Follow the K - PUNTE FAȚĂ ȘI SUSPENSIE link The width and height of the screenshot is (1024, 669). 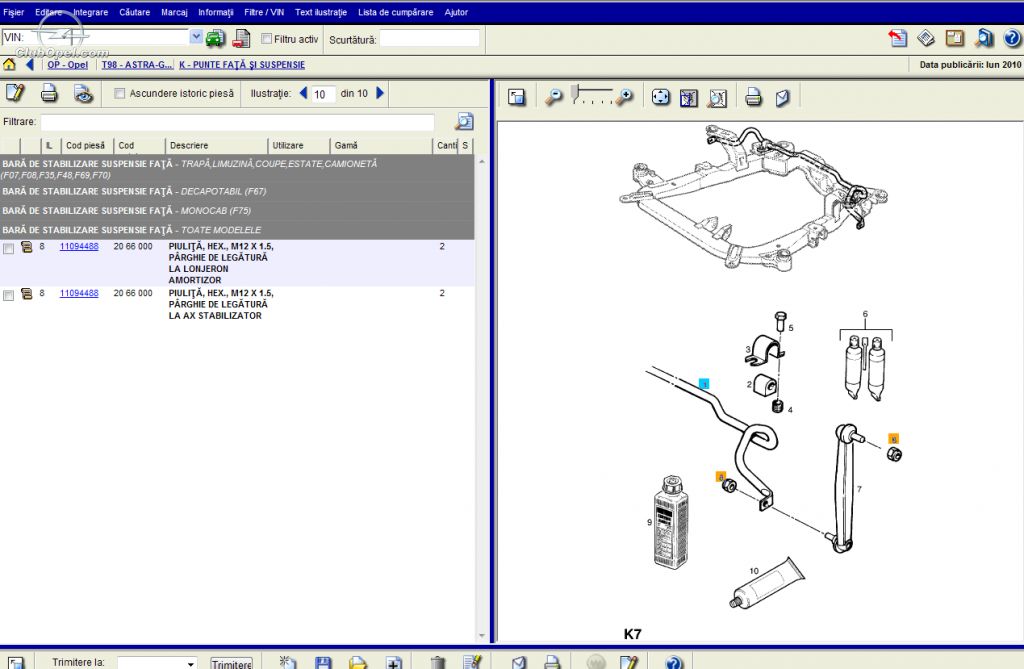(242, 65)
